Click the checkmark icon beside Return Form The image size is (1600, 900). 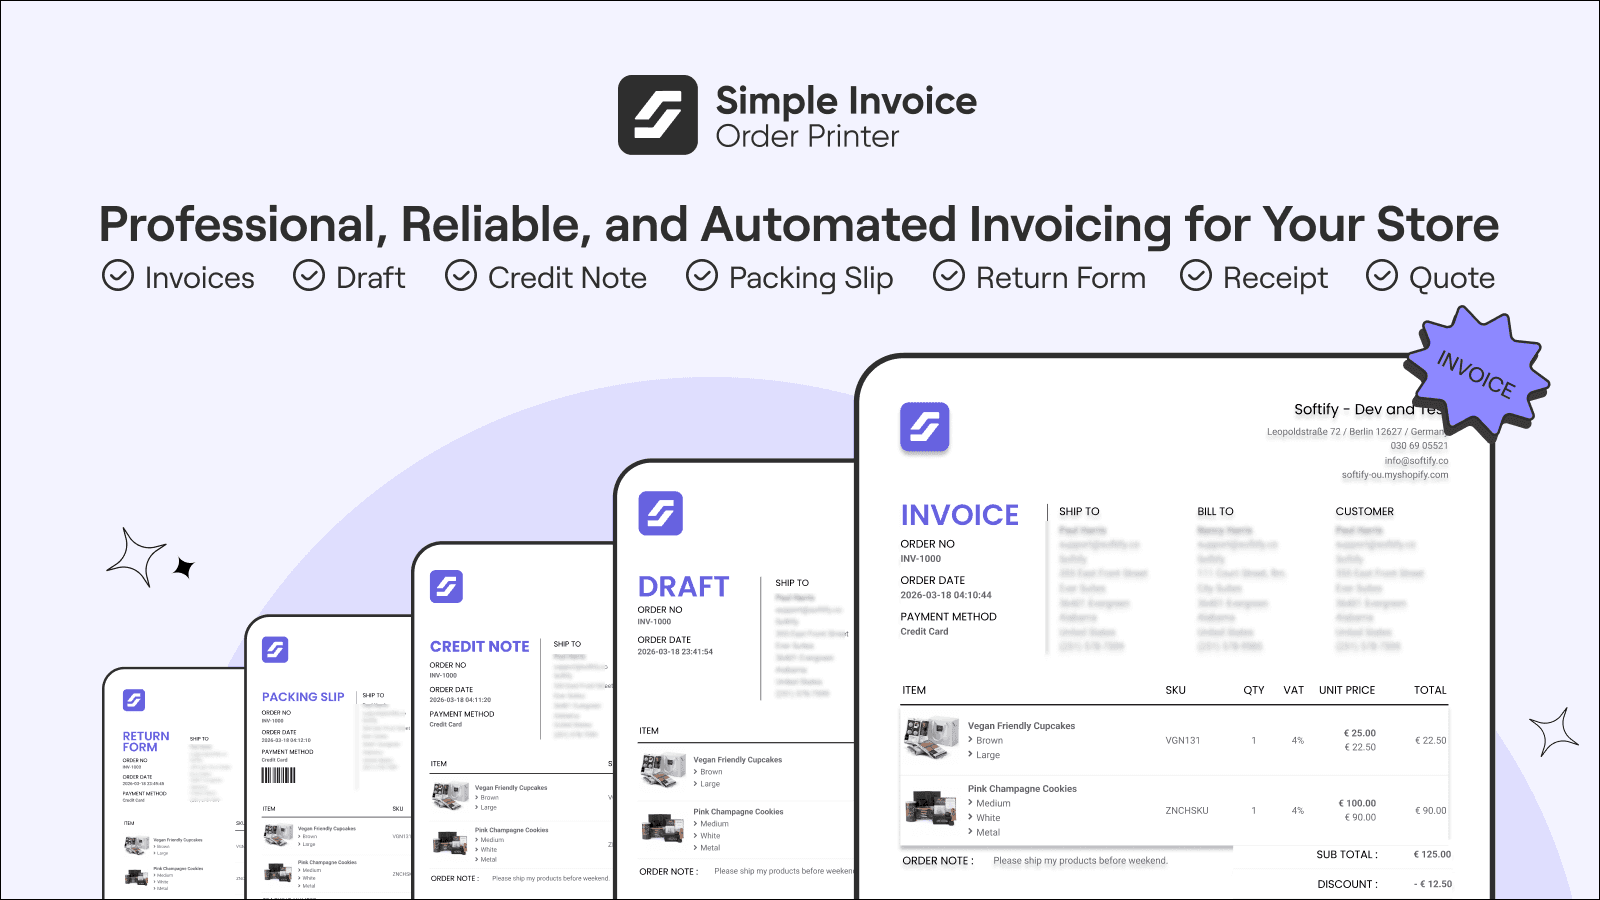coord(949,275)
